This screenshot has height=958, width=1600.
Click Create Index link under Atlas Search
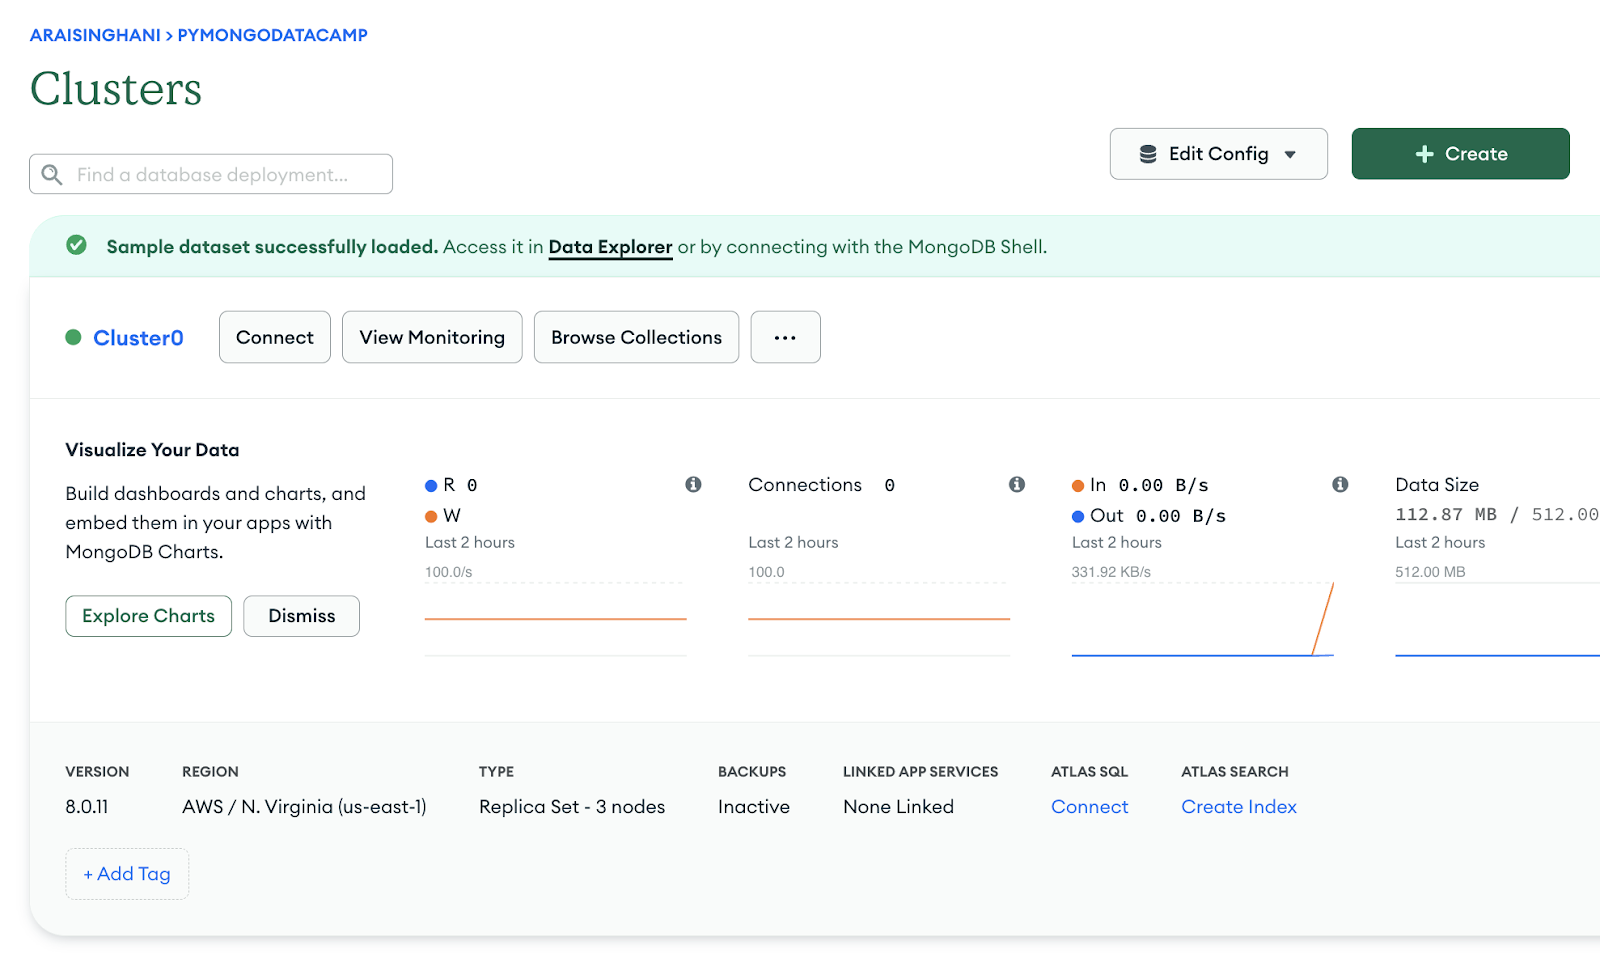[1238, 807]
